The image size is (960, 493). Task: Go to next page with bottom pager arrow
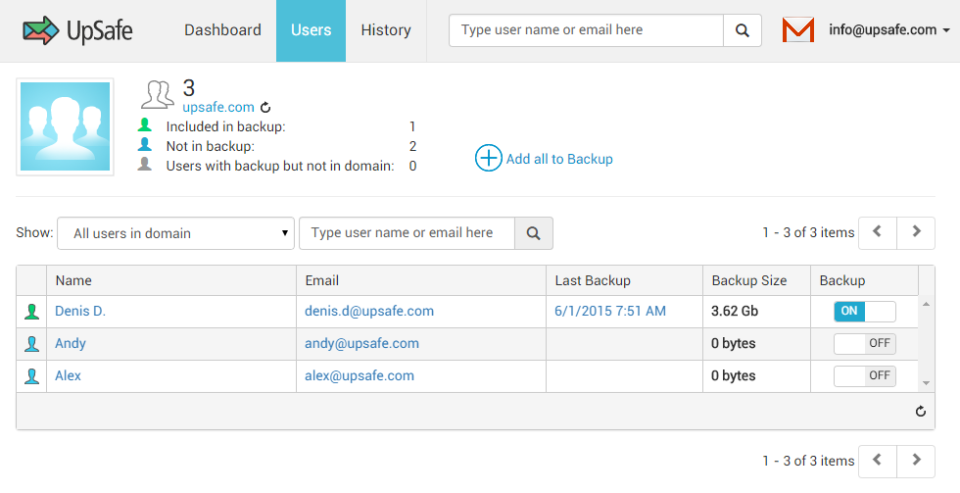pyautogui.click(x=916, y=461)
